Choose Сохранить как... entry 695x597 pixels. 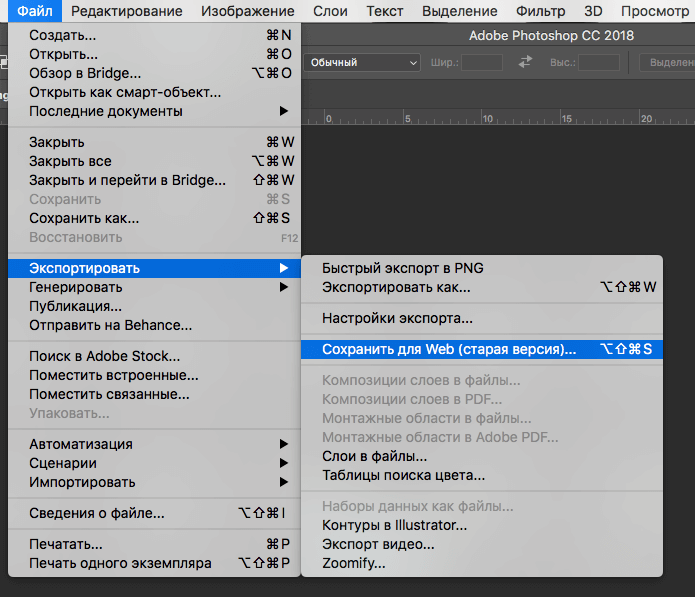(154, 219)
